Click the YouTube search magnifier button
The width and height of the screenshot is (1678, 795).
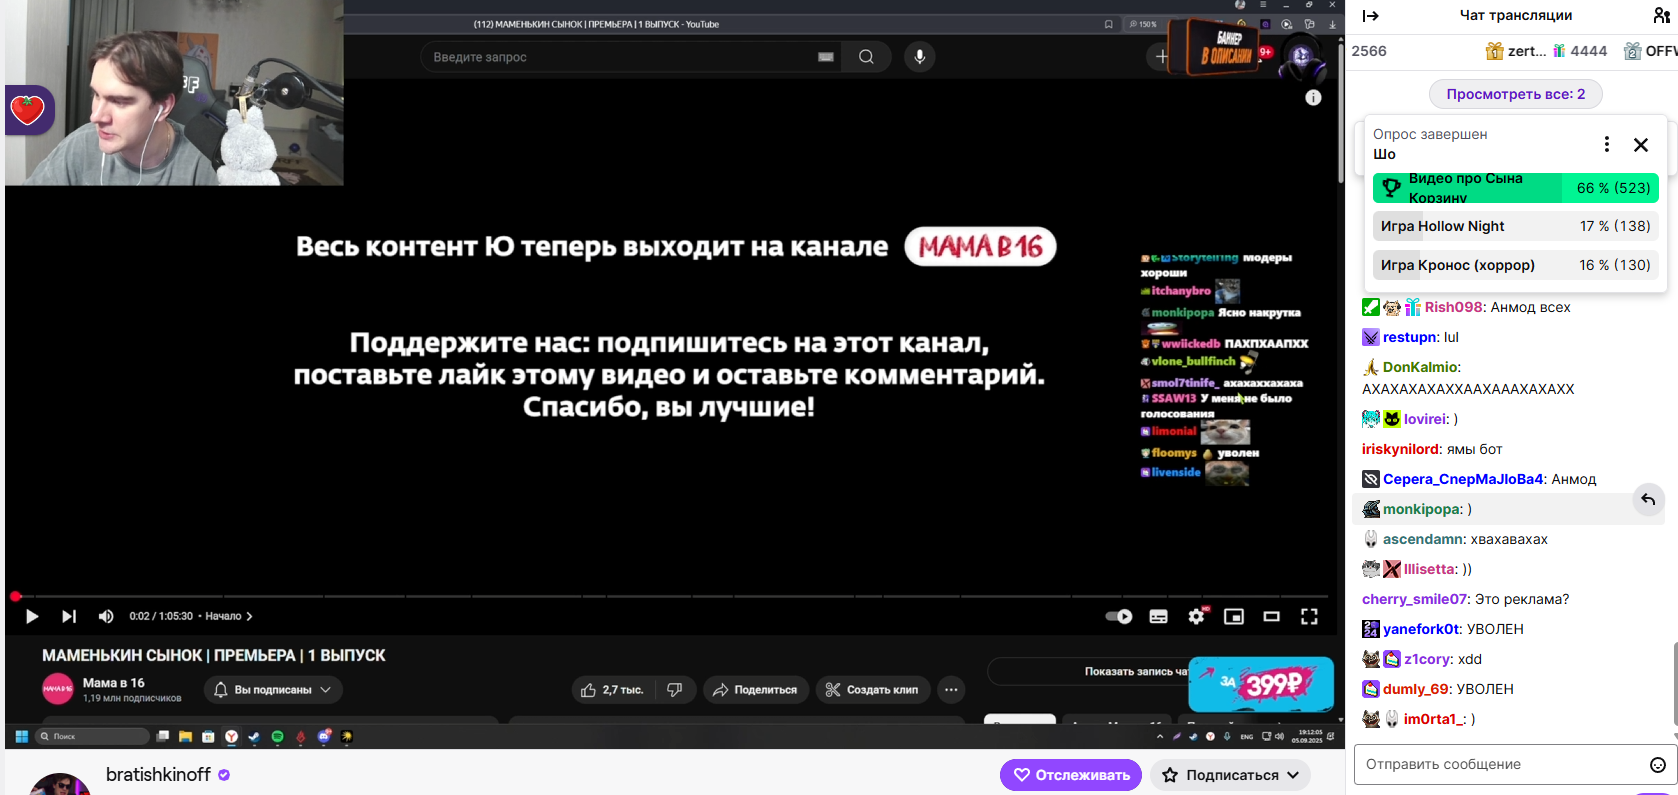pyautogui.click(x=866, y=57)
